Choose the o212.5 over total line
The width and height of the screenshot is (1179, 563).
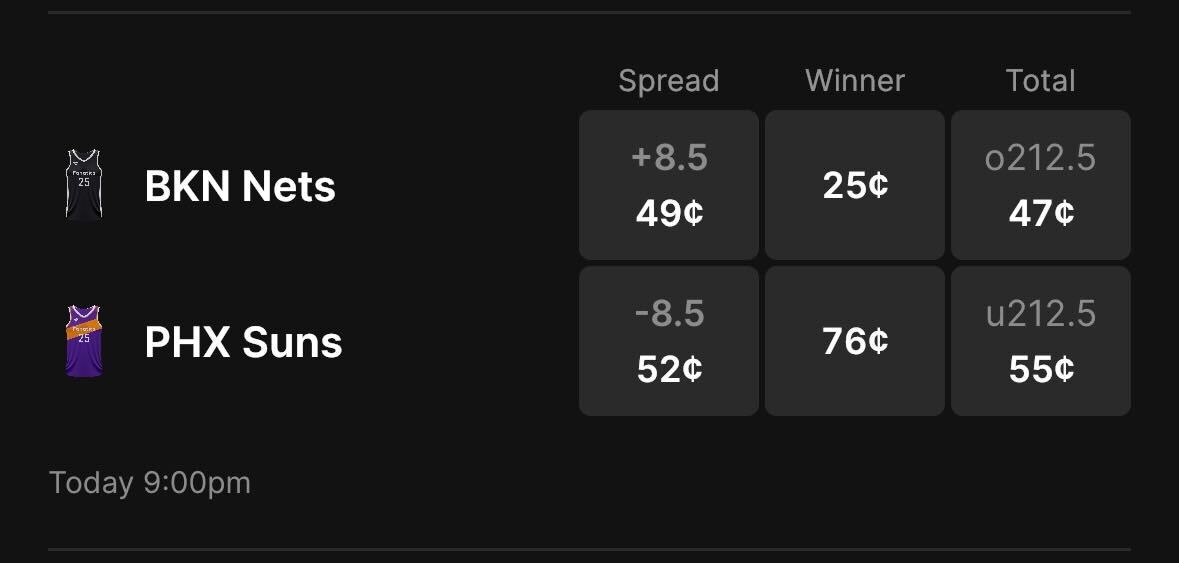[x=1040, y=158]
